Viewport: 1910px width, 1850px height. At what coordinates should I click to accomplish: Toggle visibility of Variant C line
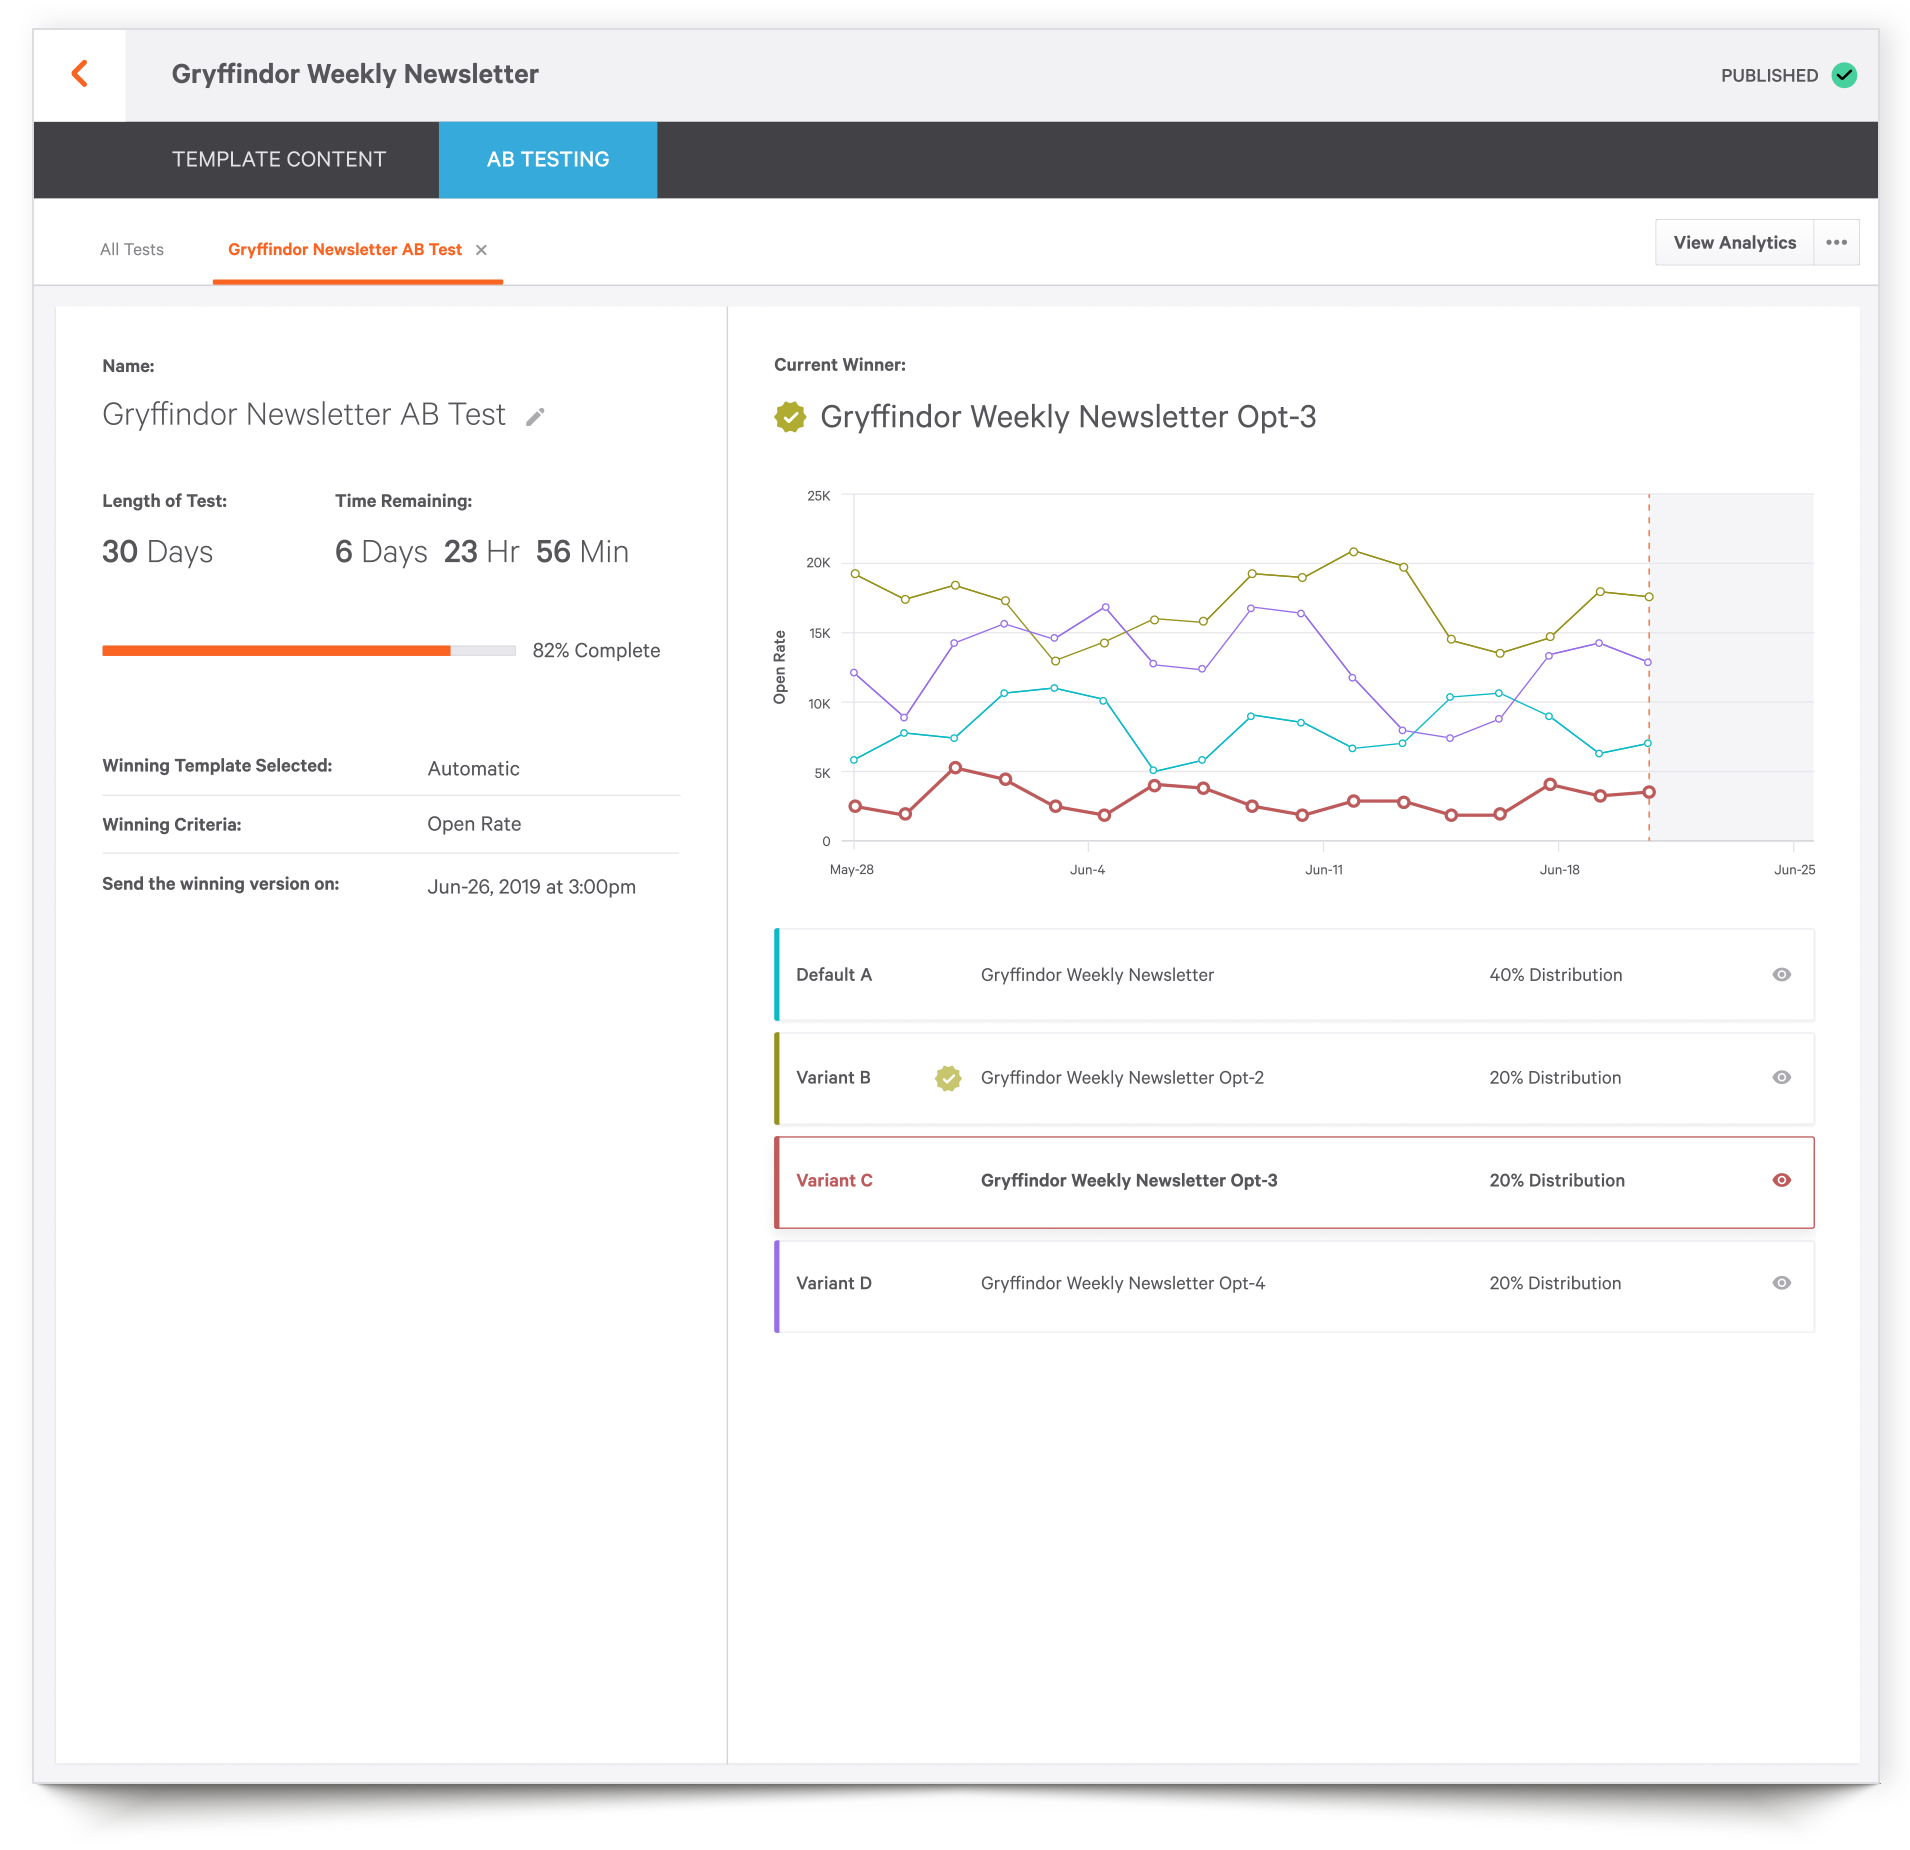(x=1781, y=1181)
